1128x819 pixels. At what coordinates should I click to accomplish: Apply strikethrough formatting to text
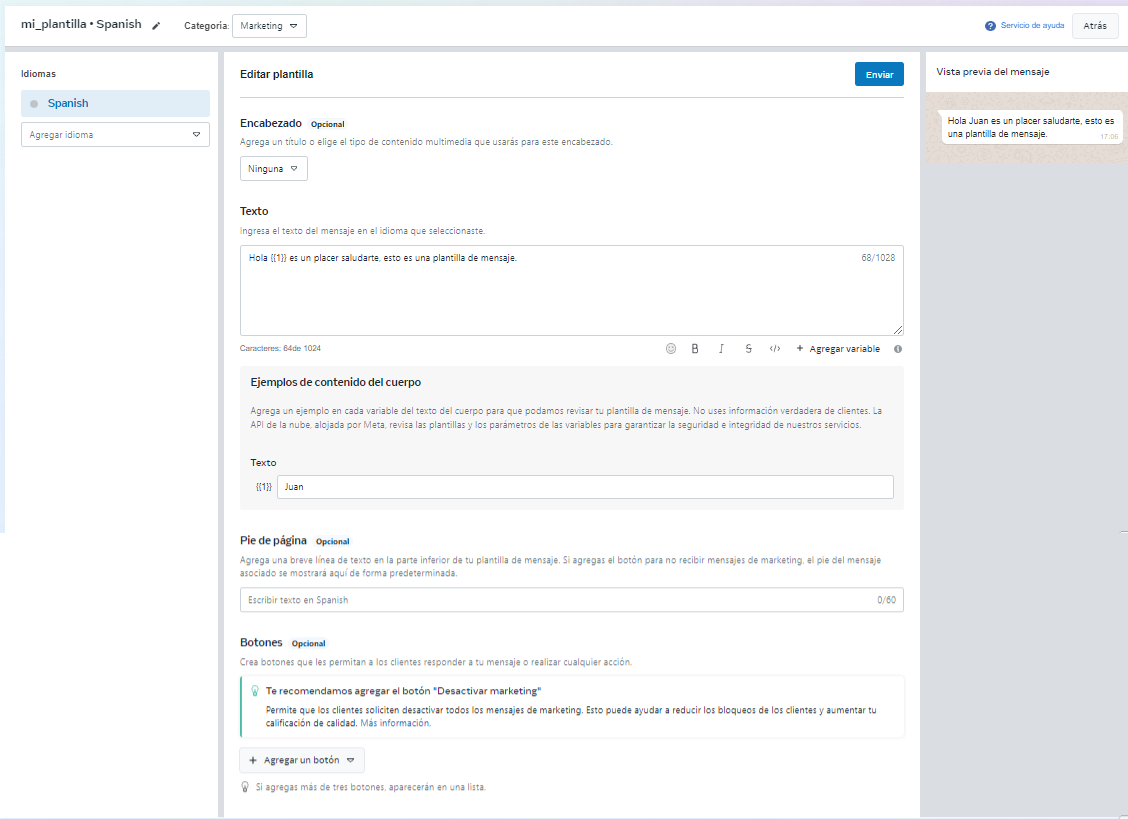pyautogui.click(x=748, y=349)
